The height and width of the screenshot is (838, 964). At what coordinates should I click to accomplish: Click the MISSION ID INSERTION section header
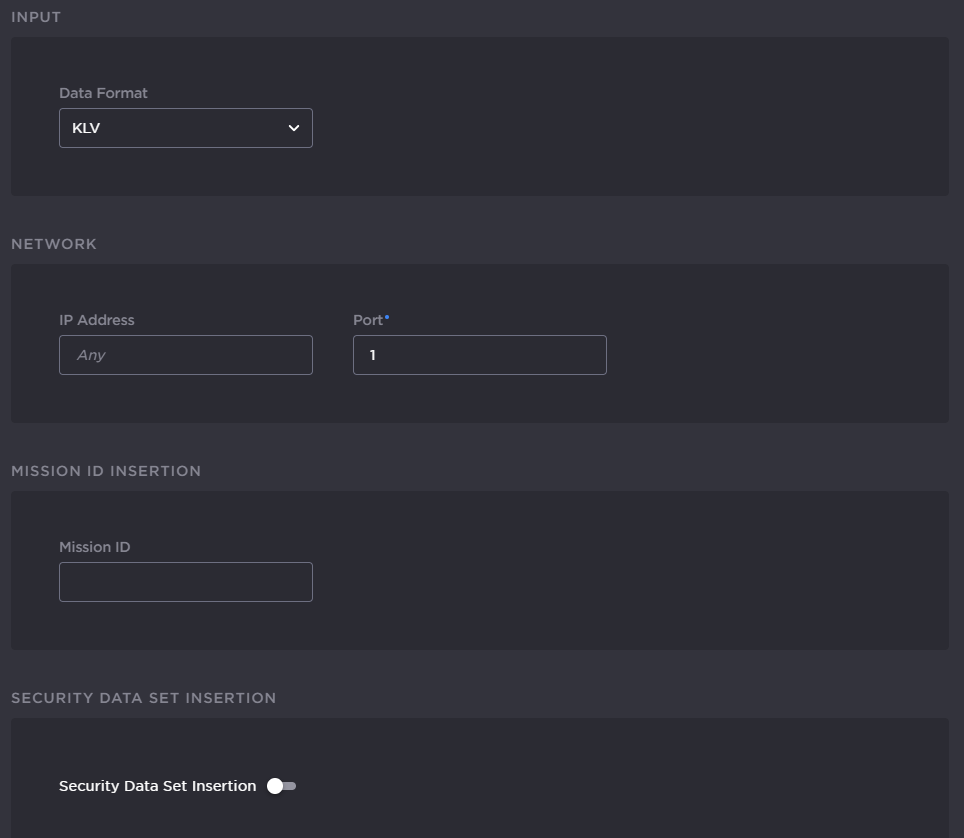pos(106,471)
